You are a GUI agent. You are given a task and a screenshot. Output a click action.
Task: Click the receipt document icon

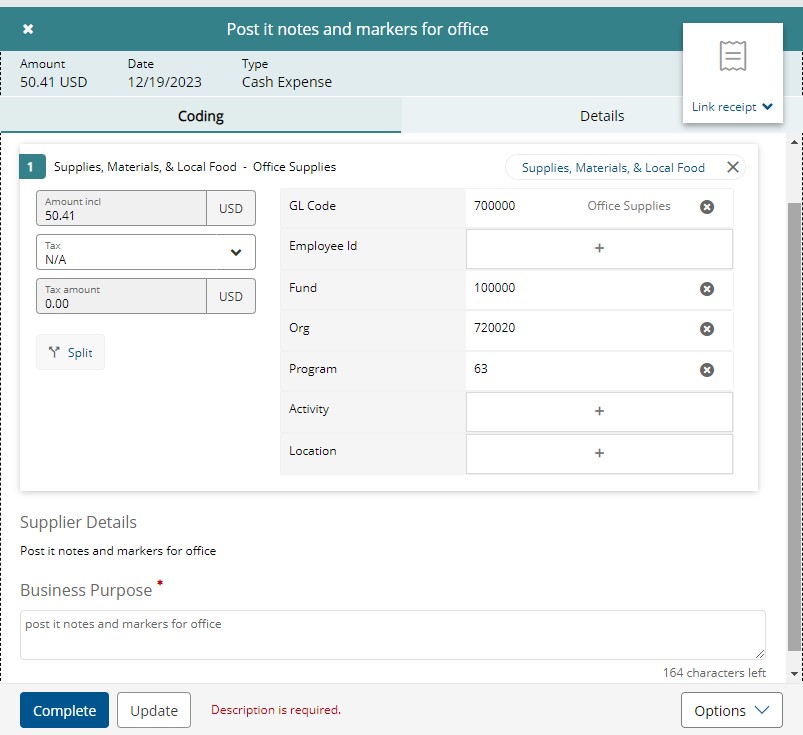[x=733, y=57]
